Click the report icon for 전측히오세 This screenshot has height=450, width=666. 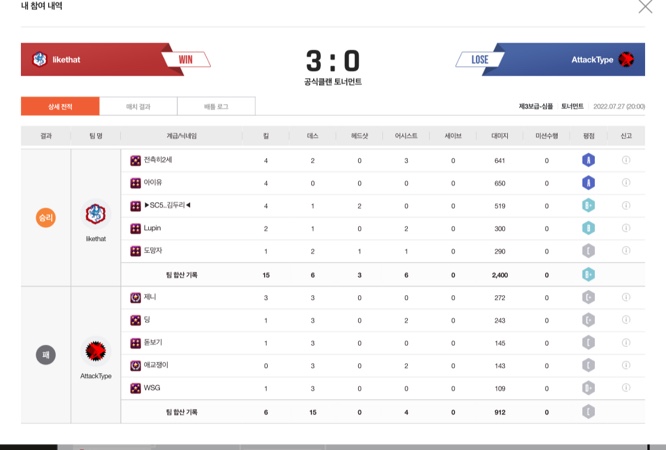pyautogui.click(x=626, y=160)
